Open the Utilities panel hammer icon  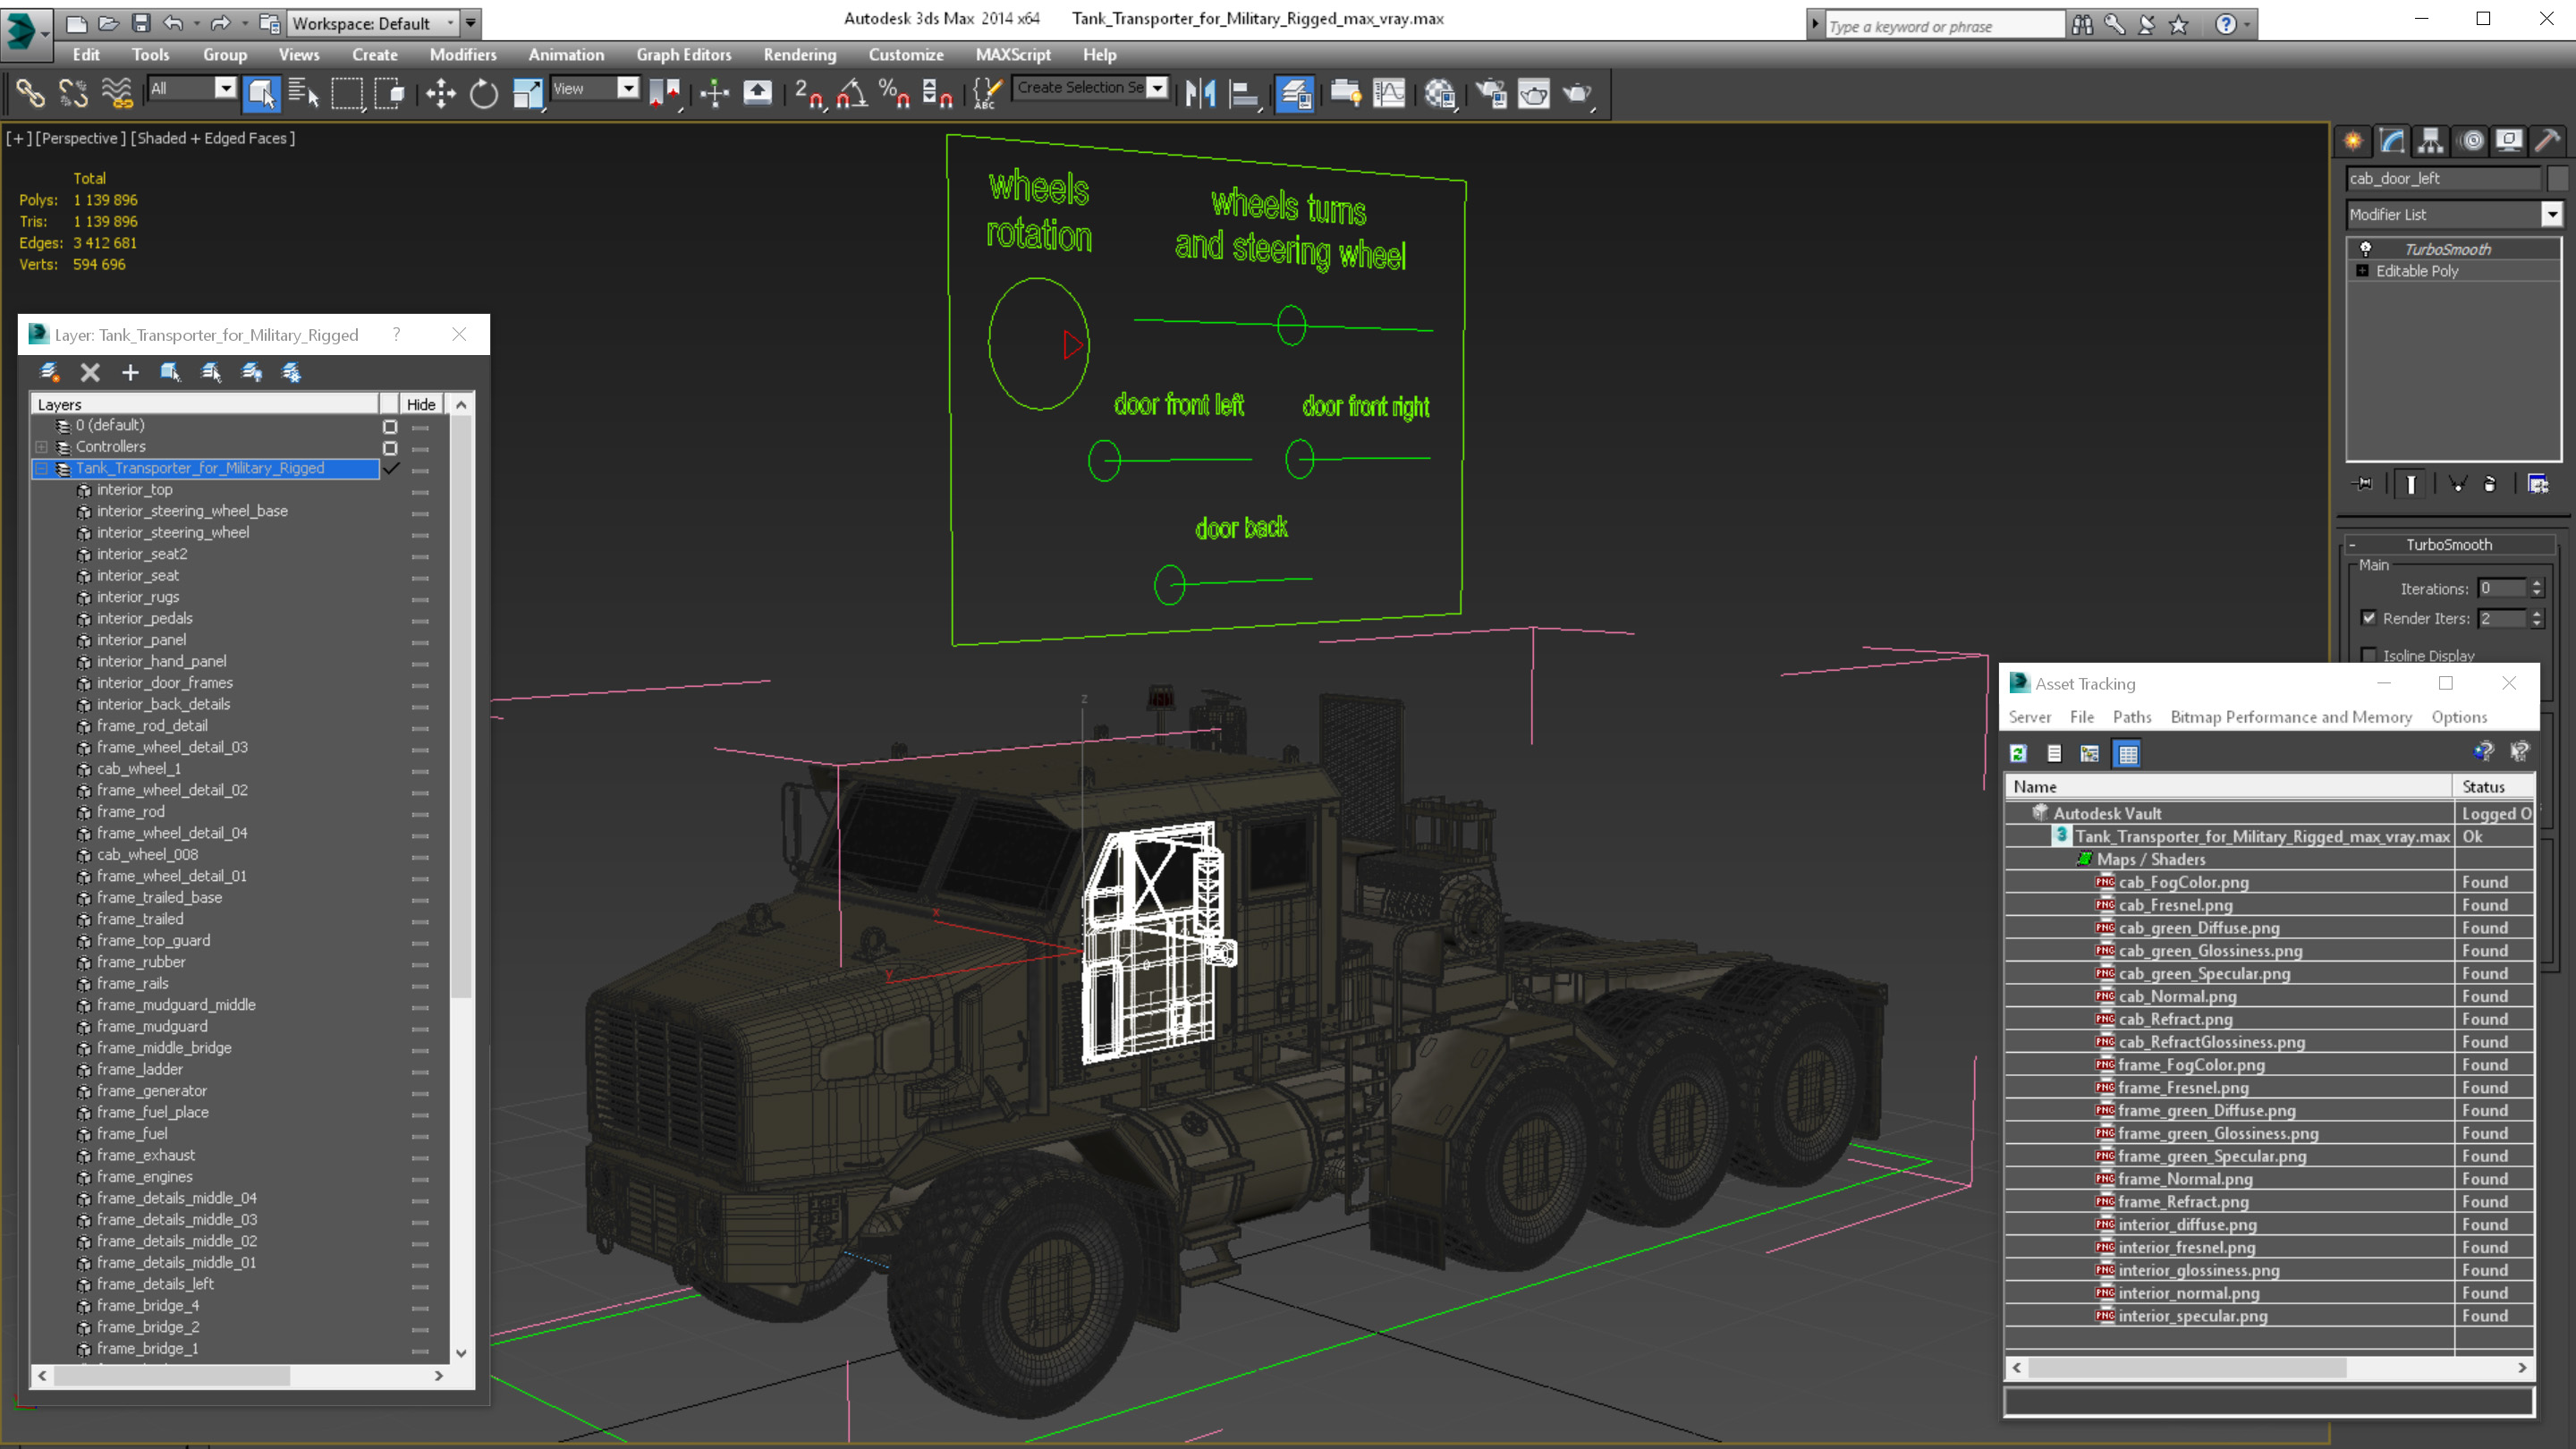pyautogui.click(x=2547, y=141)
